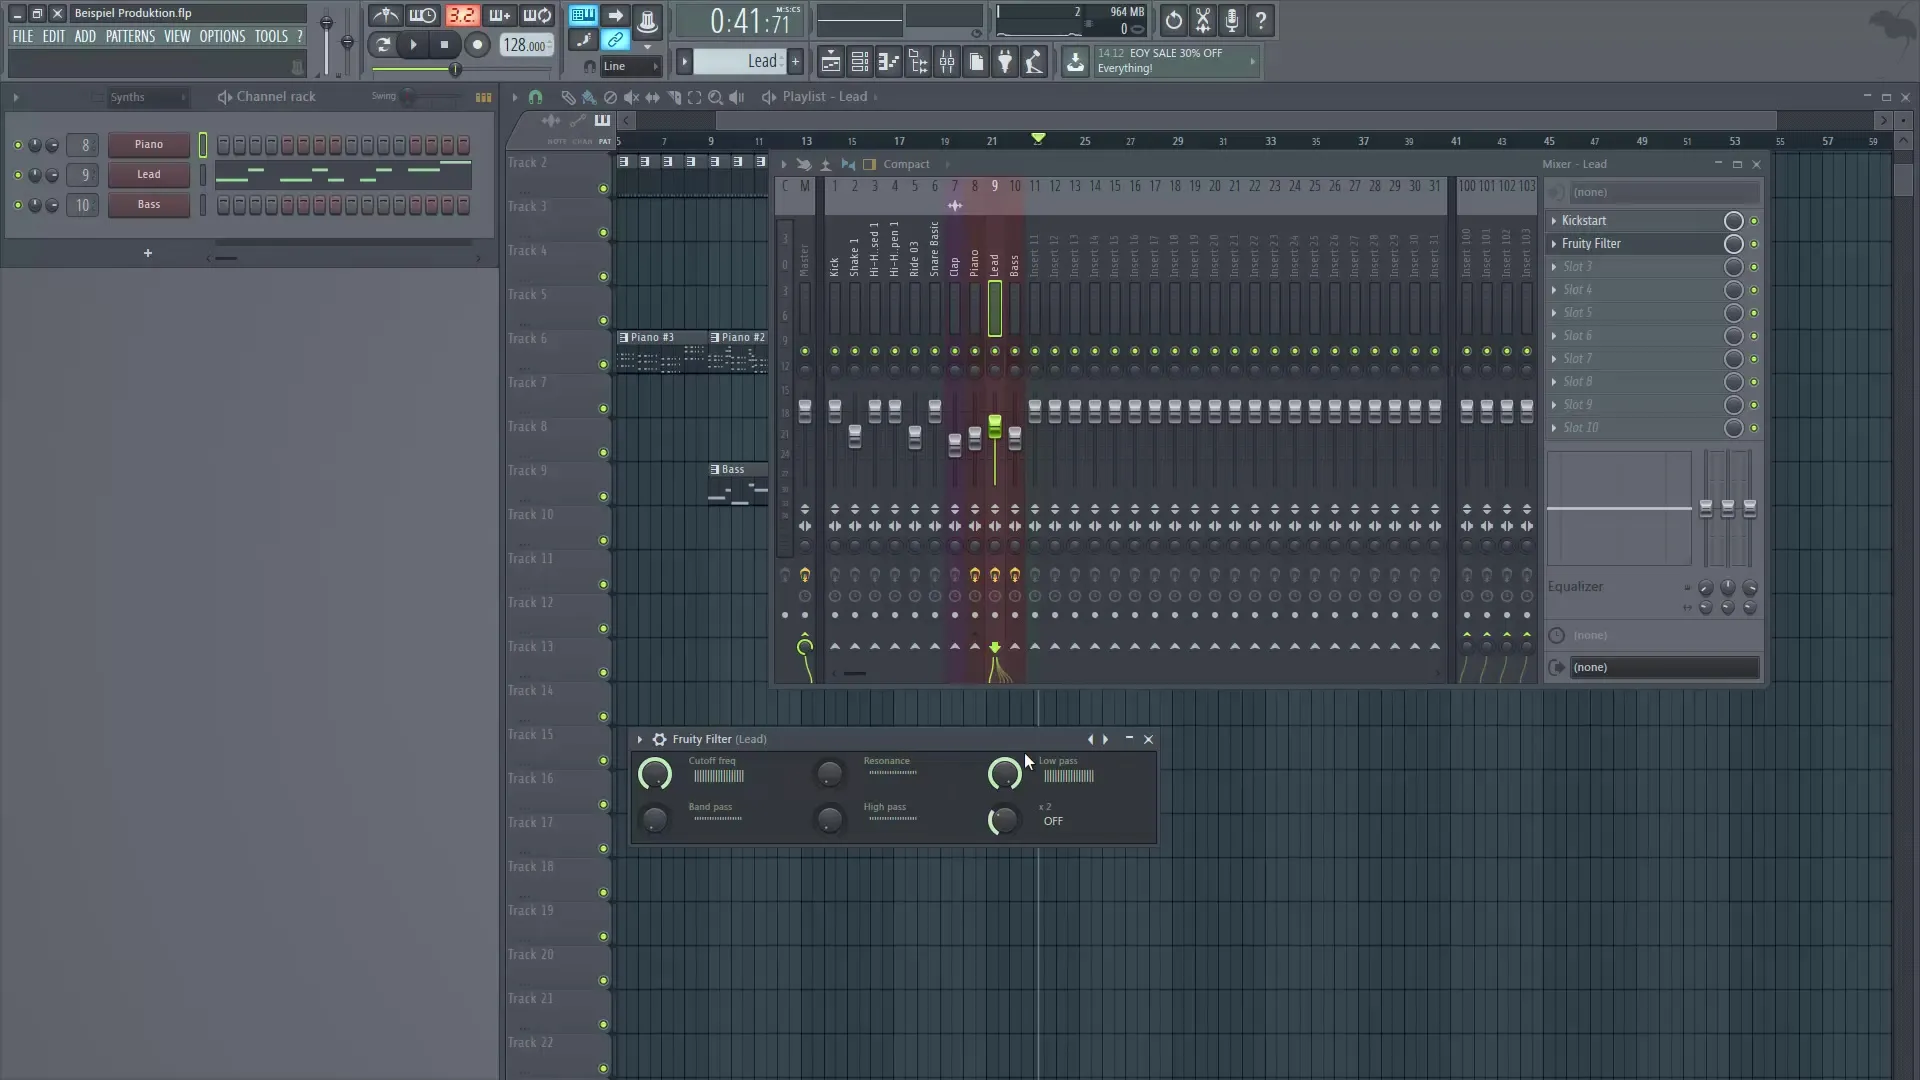Open the EDIT menu

point(53,36)
